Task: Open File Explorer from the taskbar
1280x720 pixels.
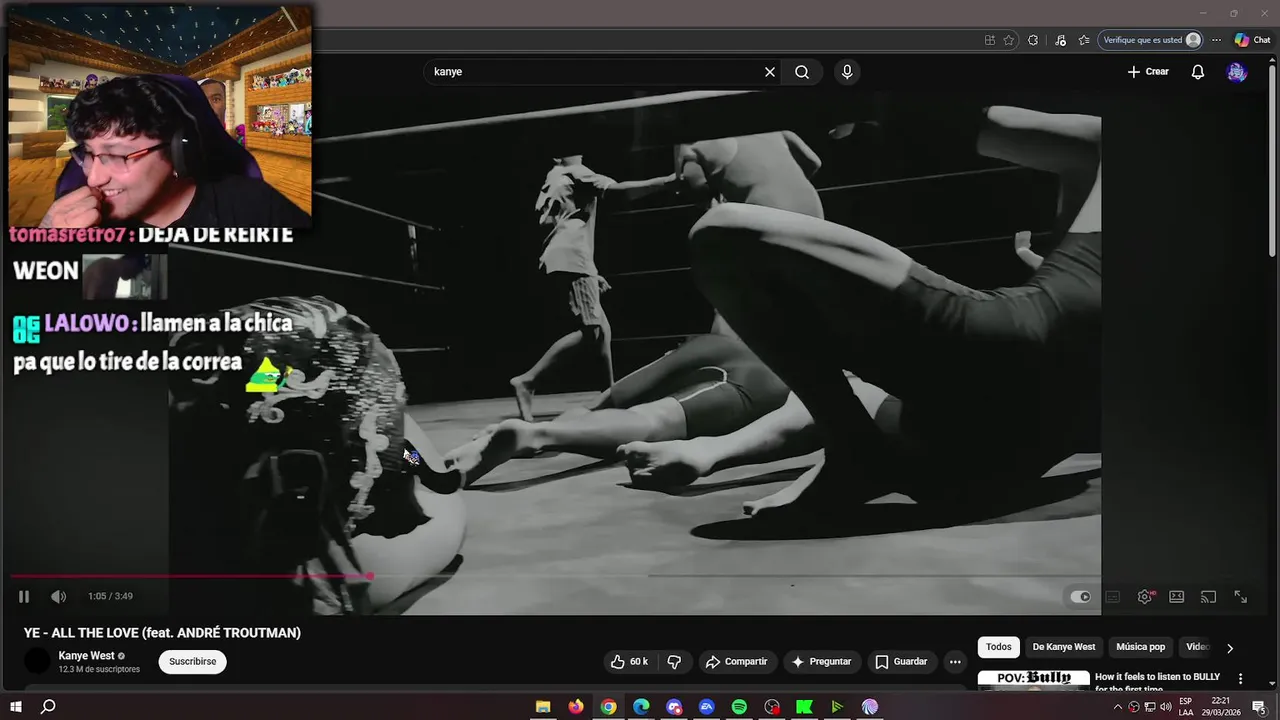Action: 543,707
